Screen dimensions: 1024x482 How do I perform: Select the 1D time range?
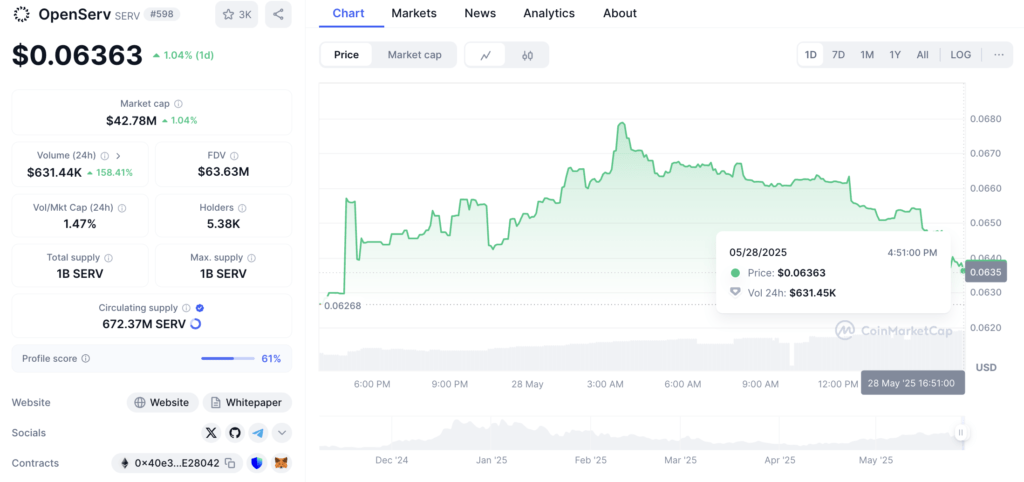[x=810, y=55]
